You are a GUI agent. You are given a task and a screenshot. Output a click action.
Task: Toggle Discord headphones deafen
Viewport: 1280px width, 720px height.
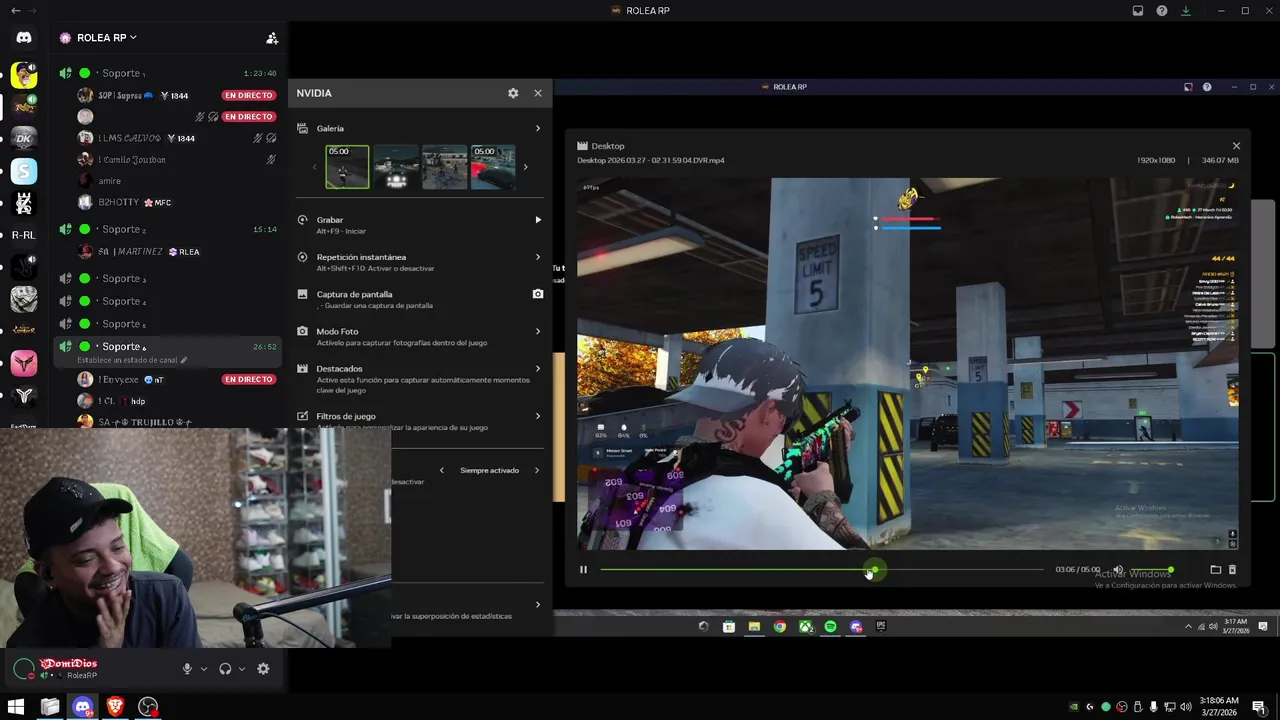pyautogui.click(x=225, y=669)
